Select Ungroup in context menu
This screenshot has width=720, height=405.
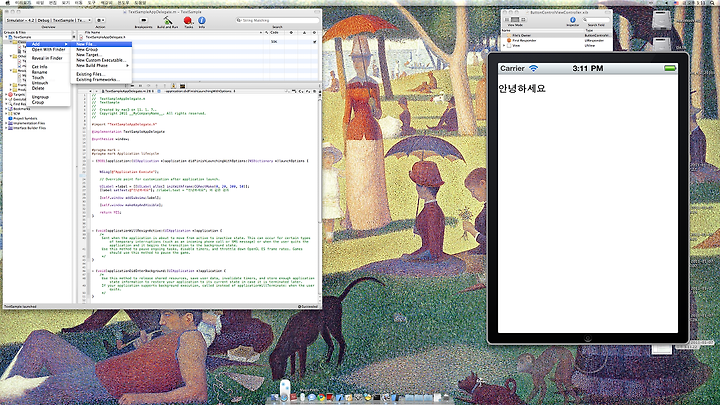click(x=48, y=97)
